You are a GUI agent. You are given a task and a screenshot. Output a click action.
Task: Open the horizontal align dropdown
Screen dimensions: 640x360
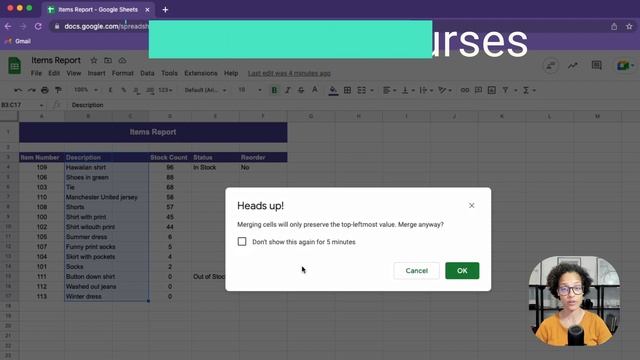(389, 90)
